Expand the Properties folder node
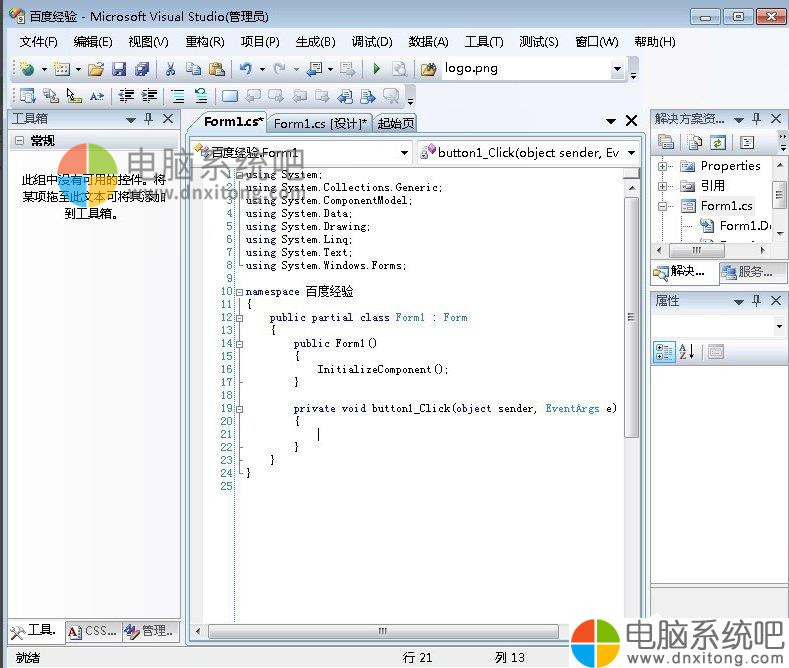Screen dimensions: 789x668 (663, 166)
